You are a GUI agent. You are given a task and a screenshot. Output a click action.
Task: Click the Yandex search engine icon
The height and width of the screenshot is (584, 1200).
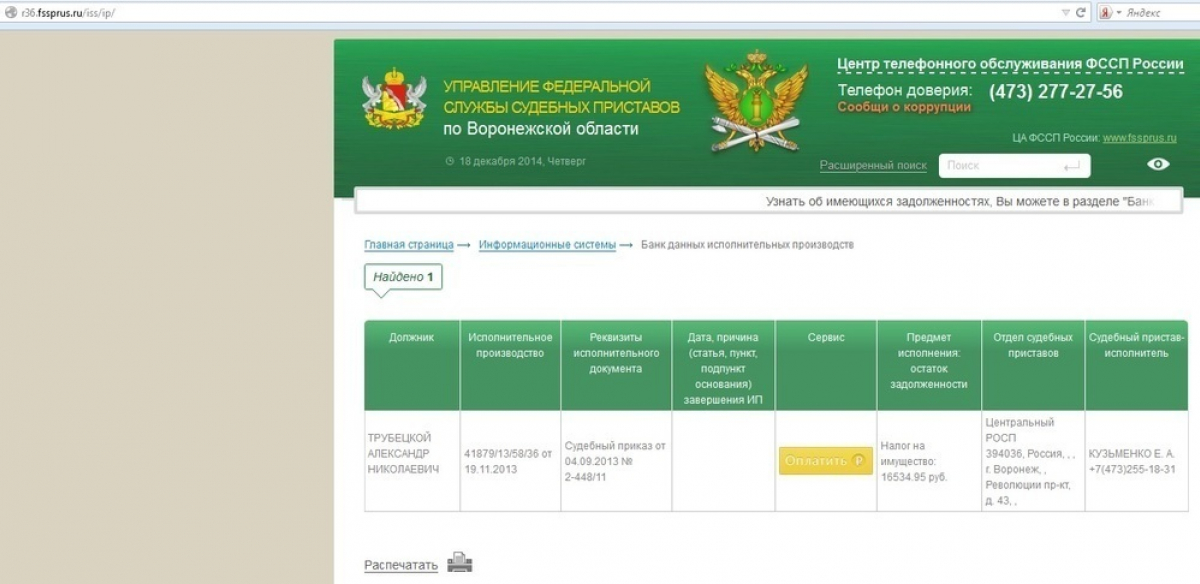[1106, 12]
